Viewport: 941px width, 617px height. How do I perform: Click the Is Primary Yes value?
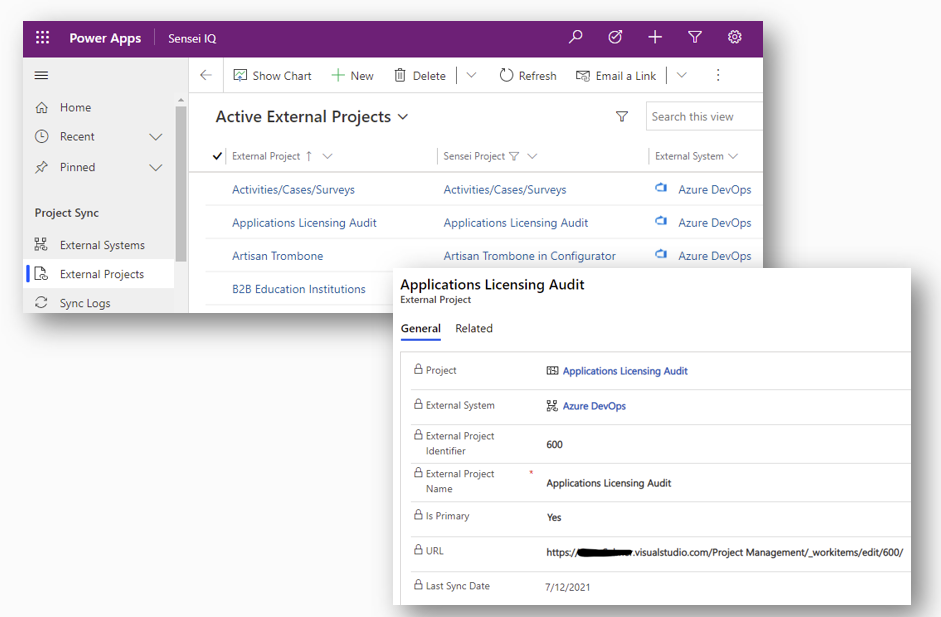[x=554, y=517]
